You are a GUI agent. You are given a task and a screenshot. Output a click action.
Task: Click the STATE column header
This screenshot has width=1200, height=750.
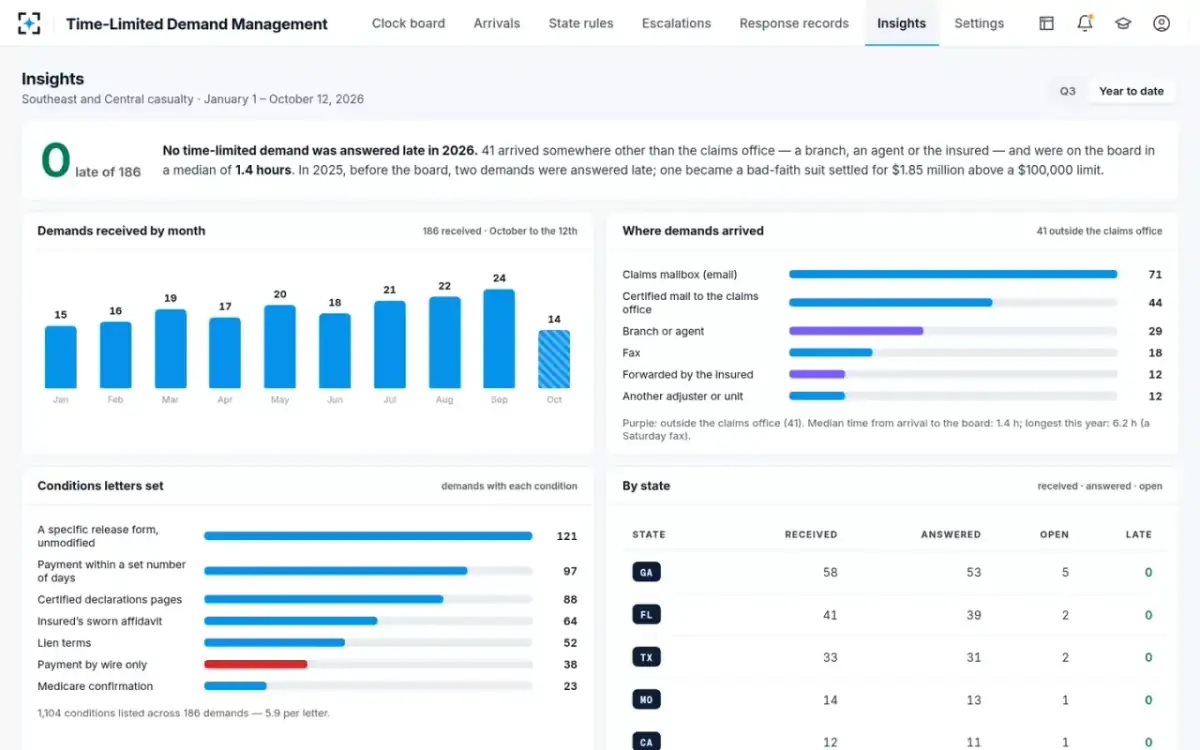click(649, 535)
